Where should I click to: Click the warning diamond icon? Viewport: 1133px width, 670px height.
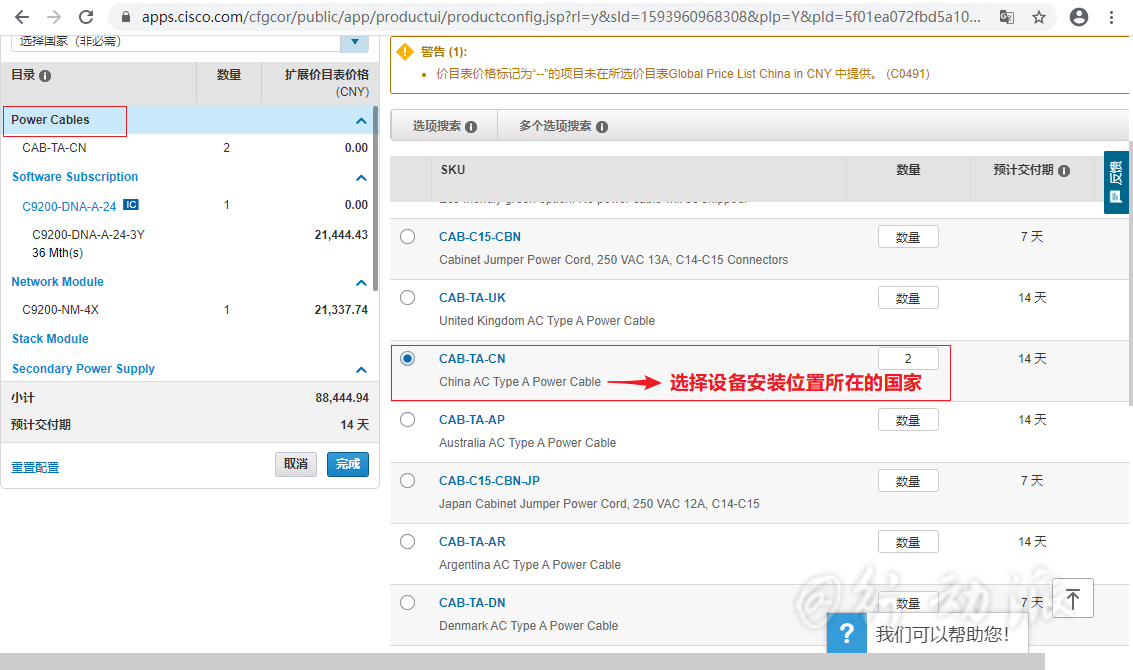[405, 51]
